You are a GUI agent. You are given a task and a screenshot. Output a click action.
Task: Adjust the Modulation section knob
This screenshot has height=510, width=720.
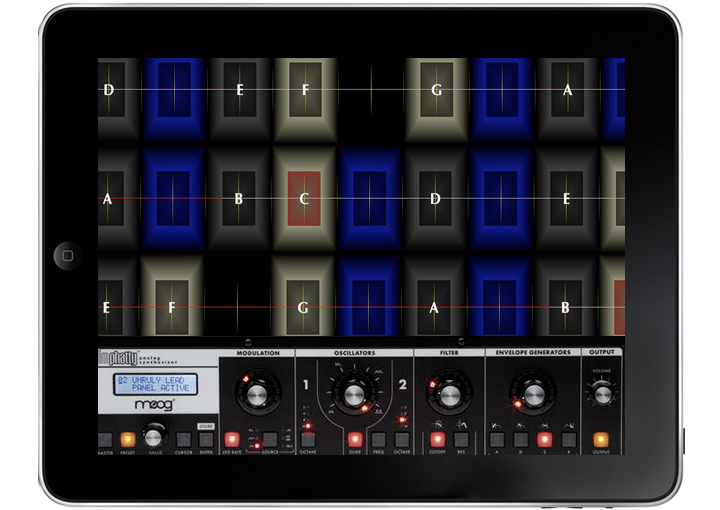[x=257, y=393]
